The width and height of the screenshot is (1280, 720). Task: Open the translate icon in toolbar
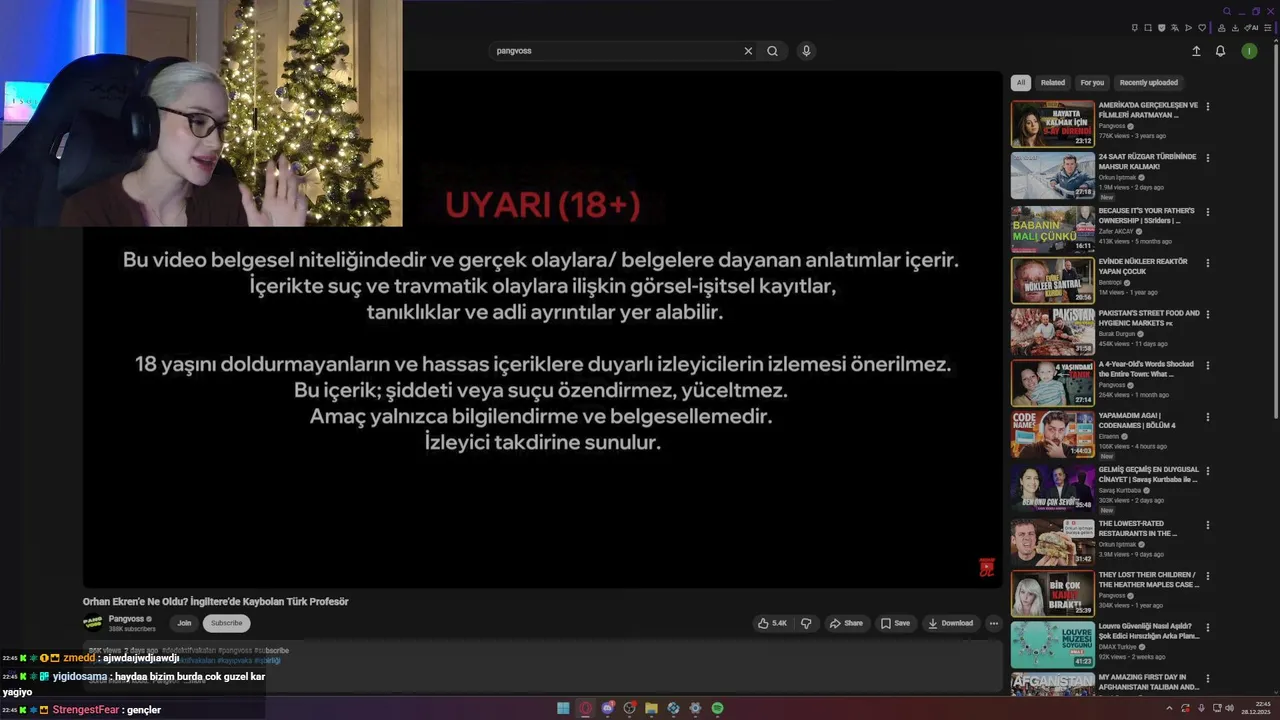tap(1175, 28)
